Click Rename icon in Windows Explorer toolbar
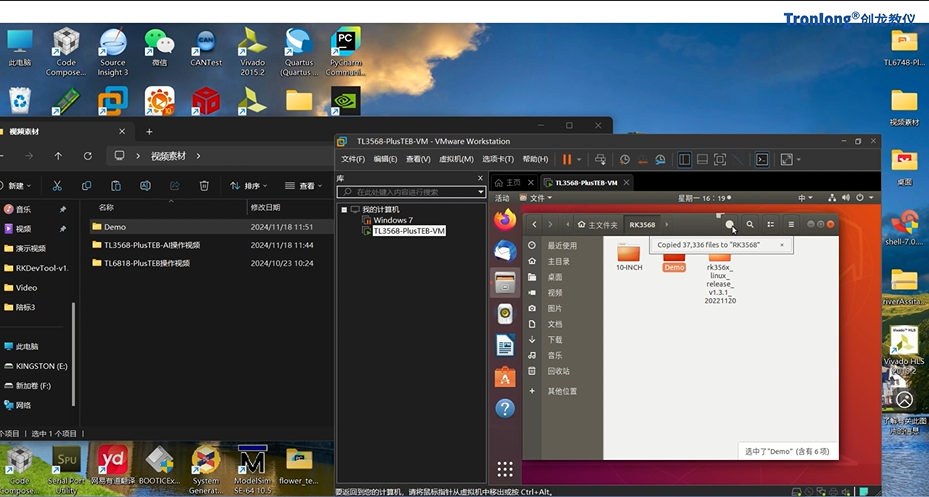Image resolution: width=929 pixels, height=497 pixels. click(145, 186)
